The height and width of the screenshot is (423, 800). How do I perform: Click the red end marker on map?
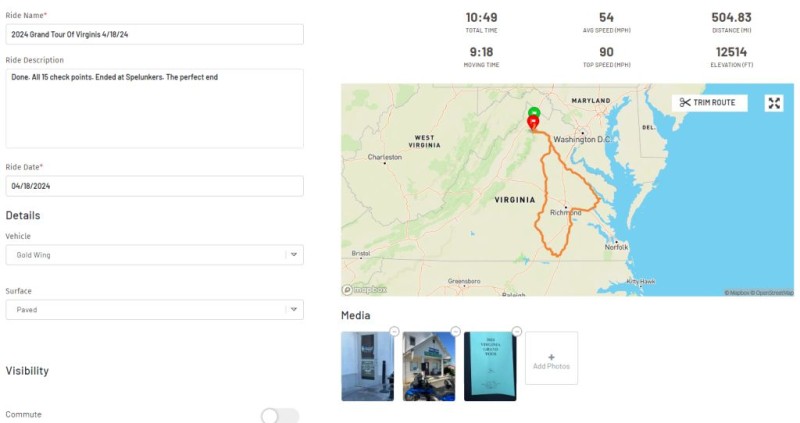(x=533, y=123)
